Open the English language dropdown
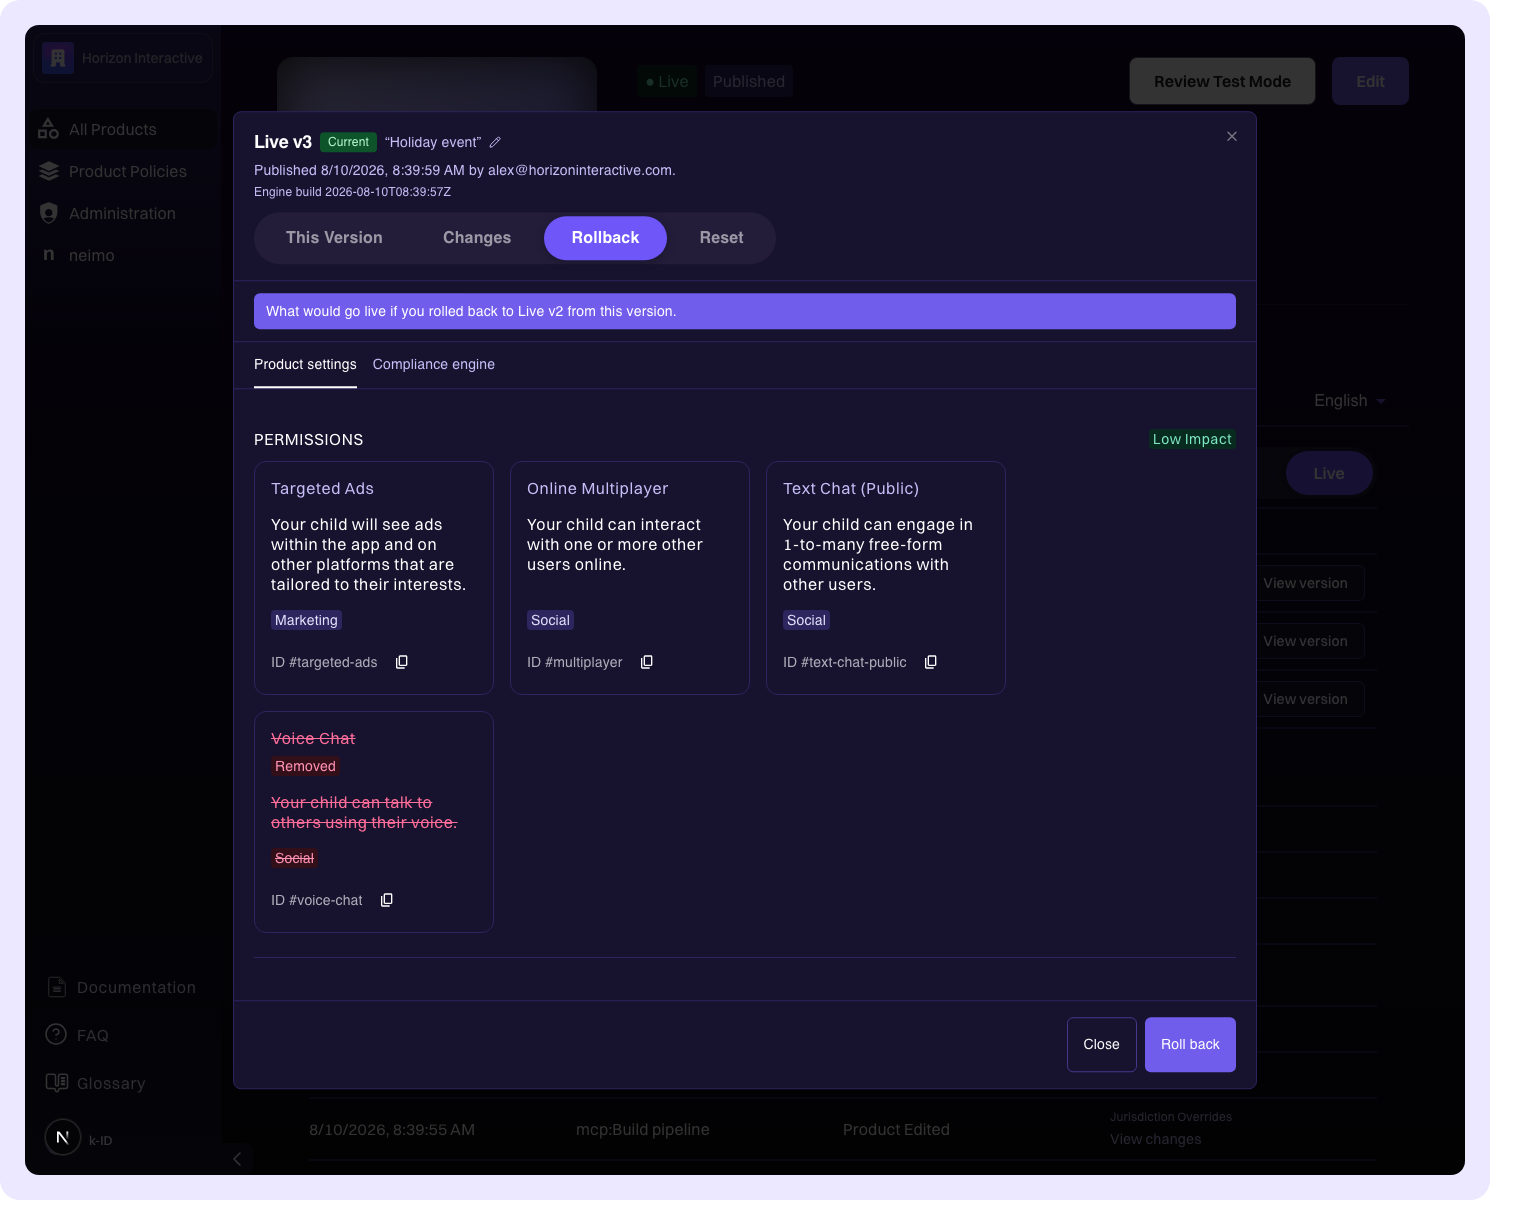The height and width of the screenshot is (1225, 1515). tap(1349, 401)
